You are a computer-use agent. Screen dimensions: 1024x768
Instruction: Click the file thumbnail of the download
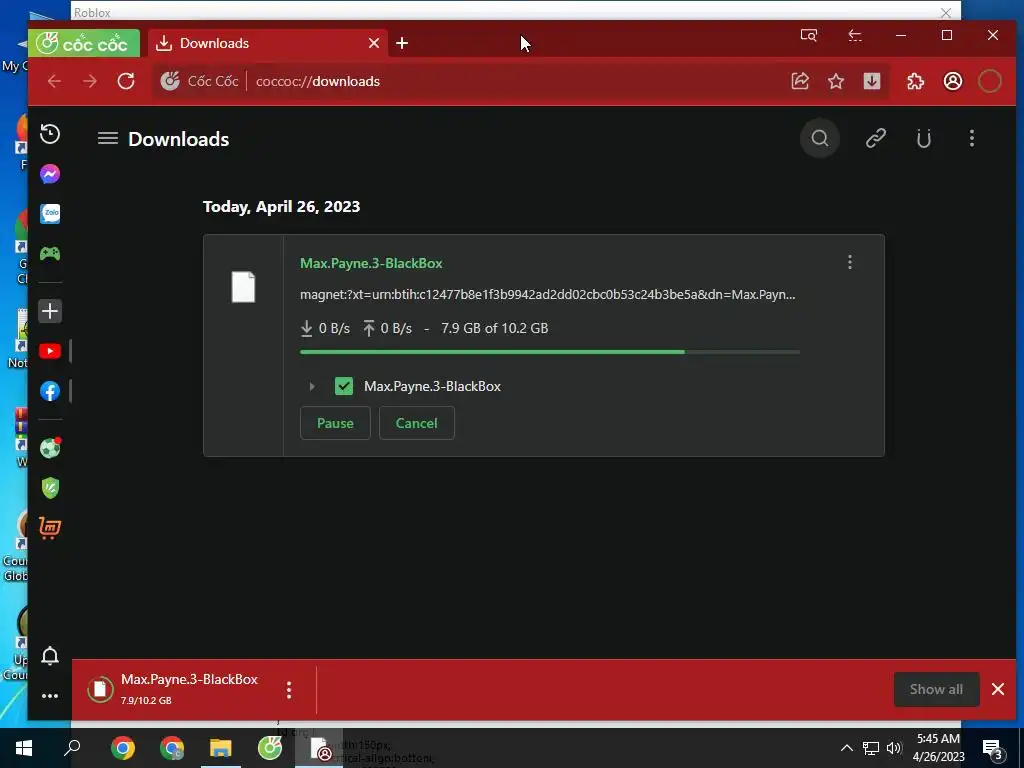click(x=243, y=287)
